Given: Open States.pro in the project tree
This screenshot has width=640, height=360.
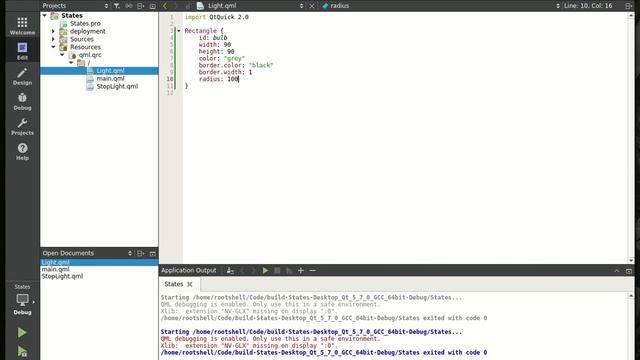Looking at the screenshot, I should [85, 23].
